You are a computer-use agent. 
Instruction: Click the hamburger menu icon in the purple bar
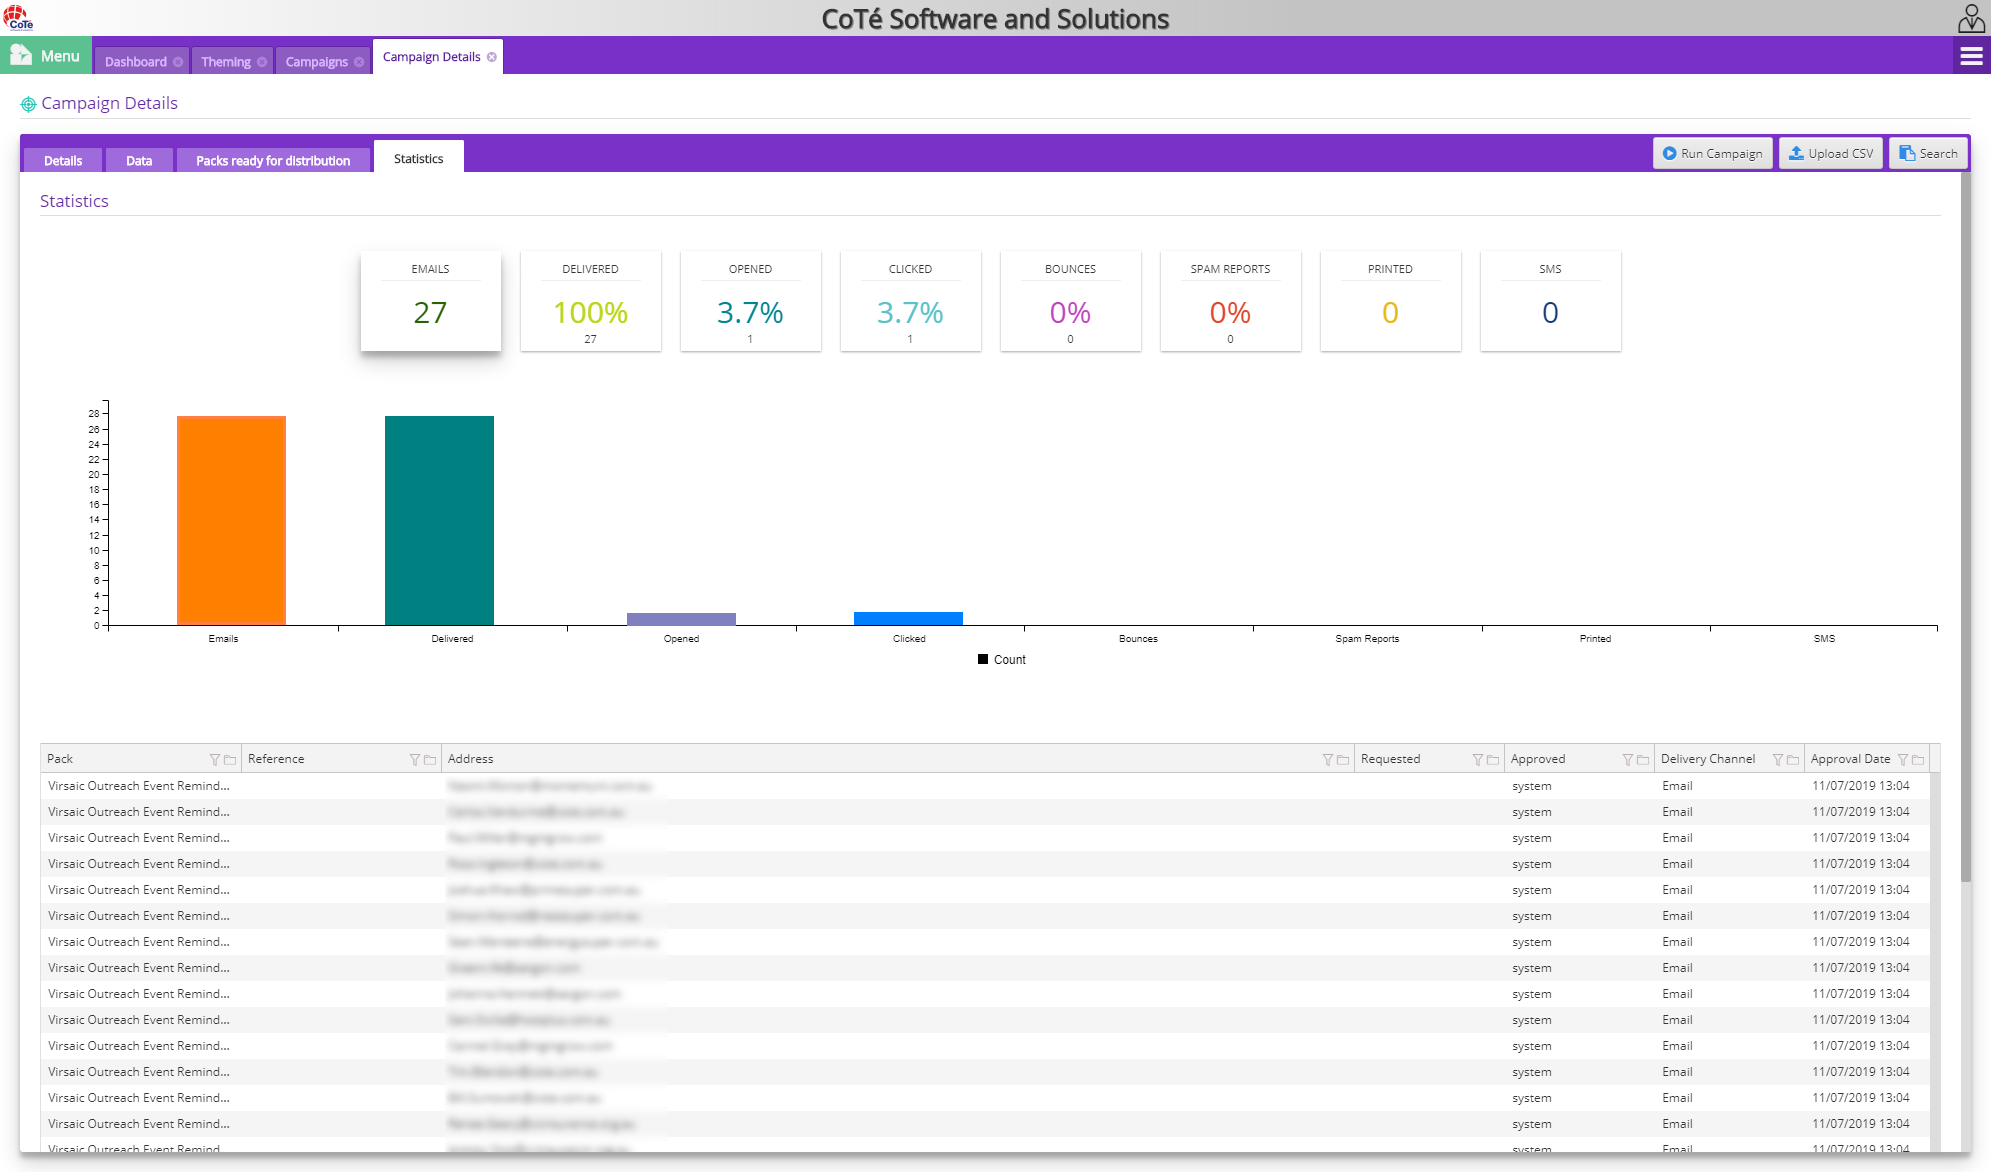(1971, 56)
